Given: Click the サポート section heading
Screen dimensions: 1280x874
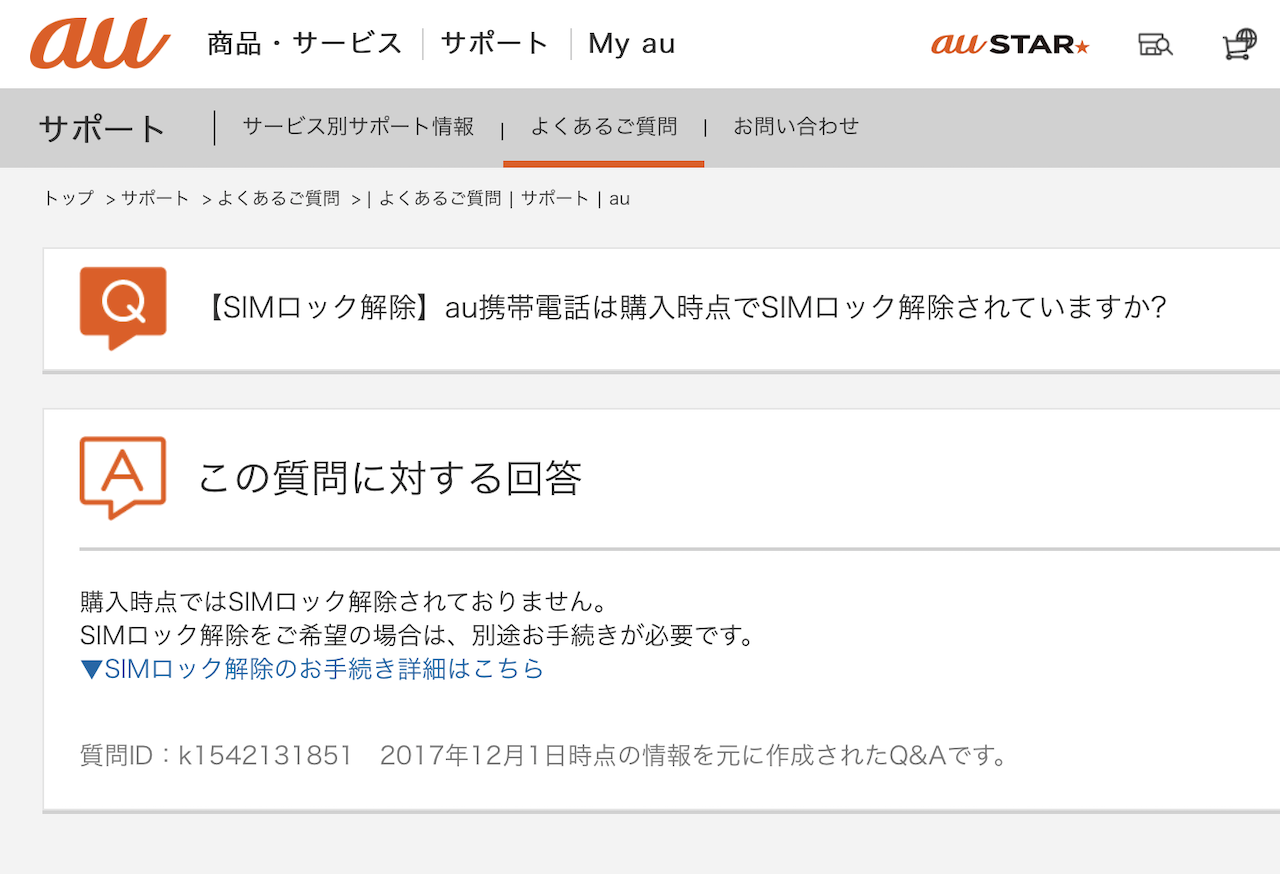Looking at the screenshot, I should coord(102,129).
